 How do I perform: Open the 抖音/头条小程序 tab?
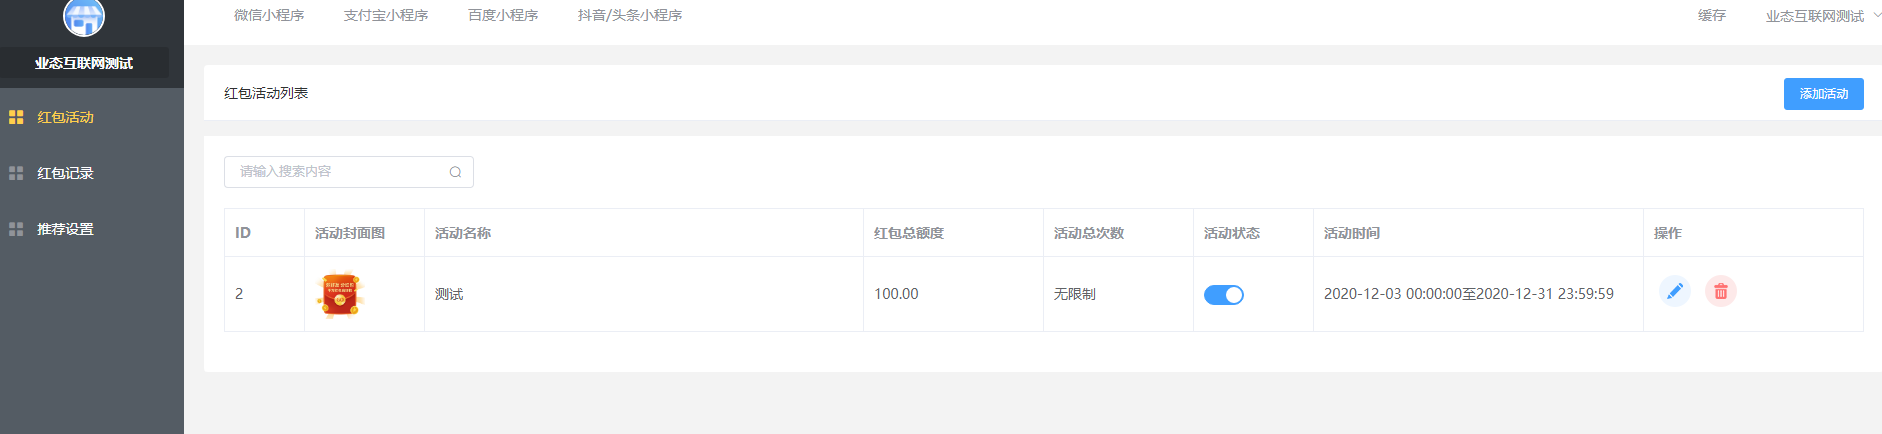point(629,15)
